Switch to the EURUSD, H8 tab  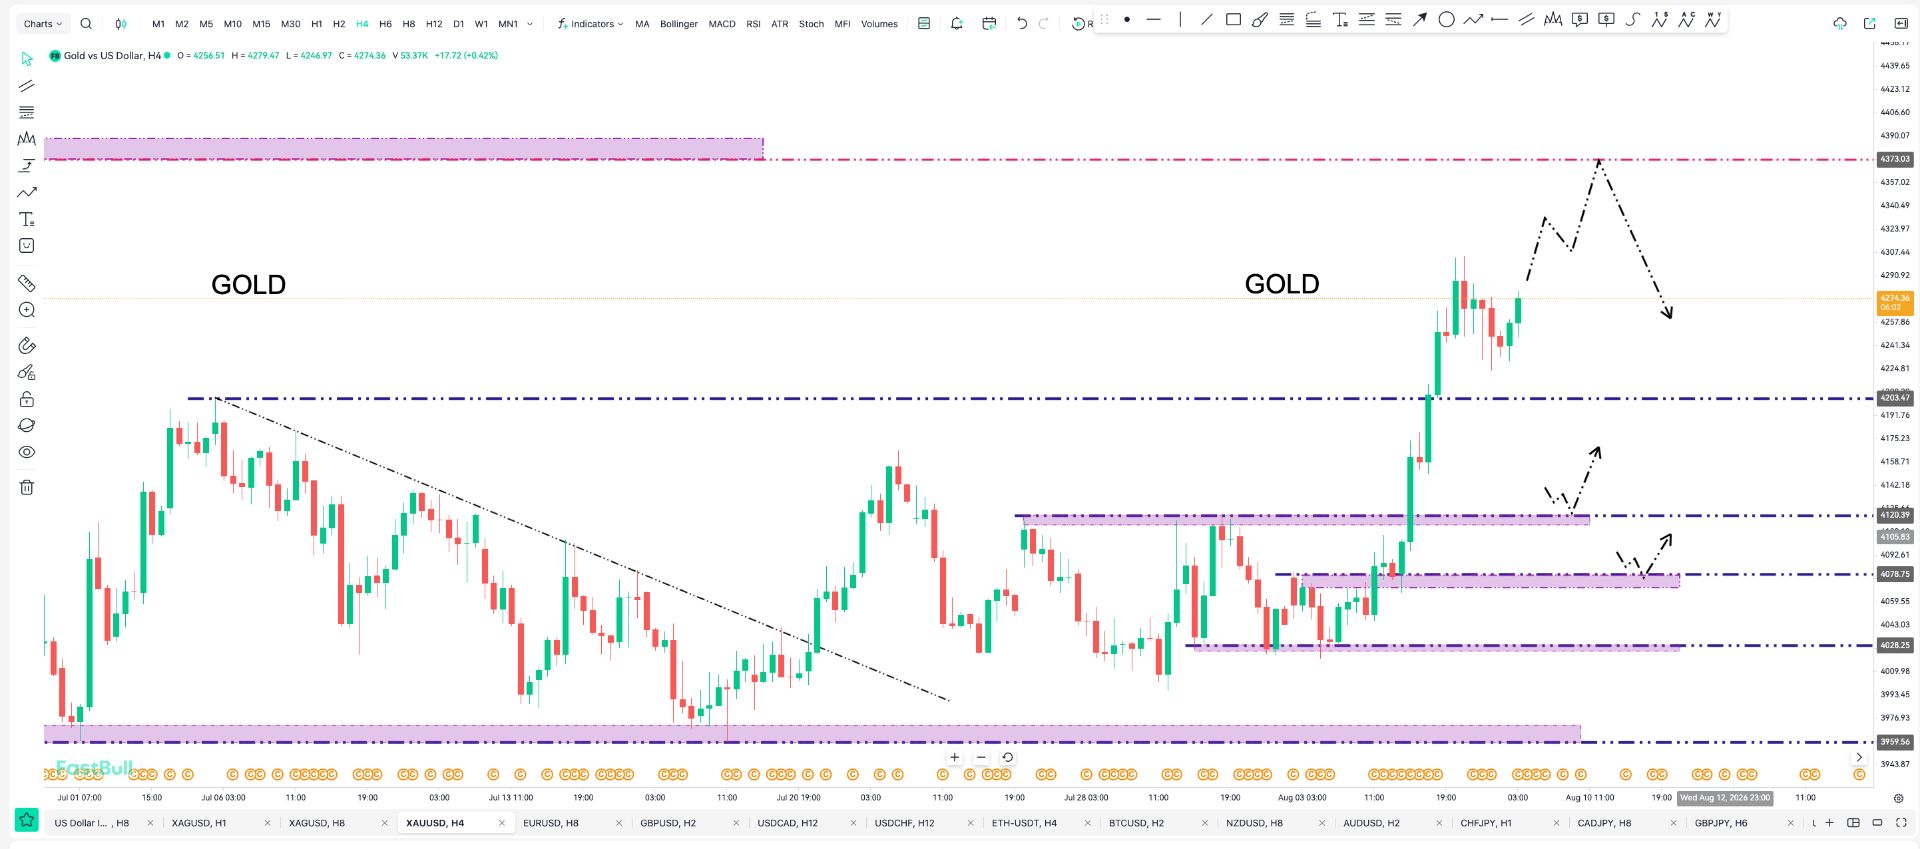click(x=551, y=823)
